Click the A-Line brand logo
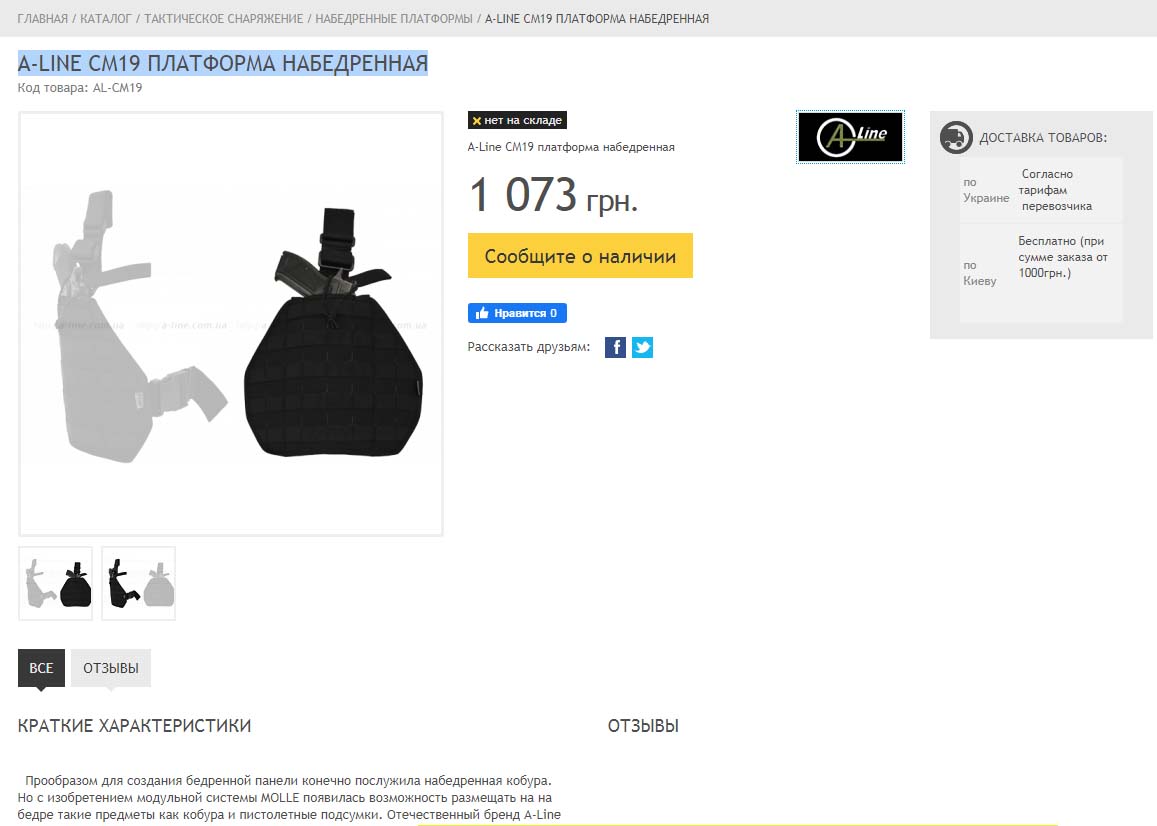 pyautogui.click(x=850, y=137)
